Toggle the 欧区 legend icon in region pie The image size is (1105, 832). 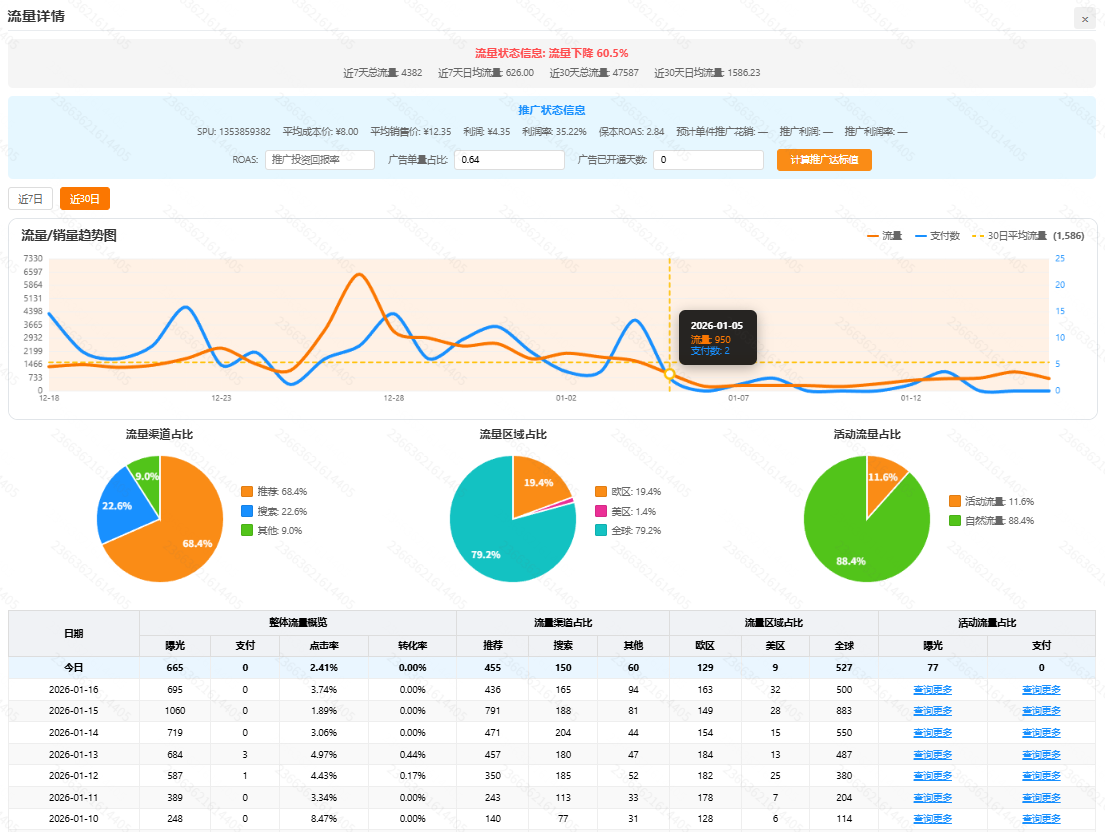[601, 491]
